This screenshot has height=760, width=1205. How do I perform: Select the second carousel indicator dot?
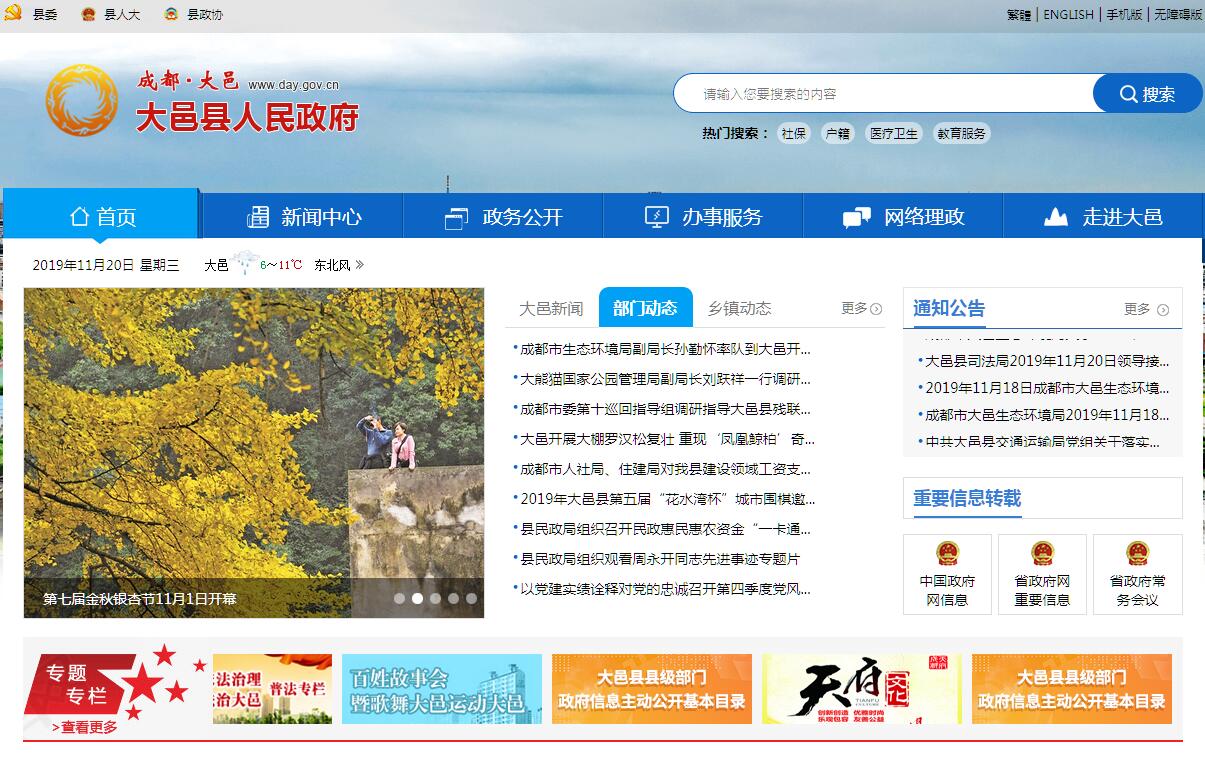[x=418, y=599]
